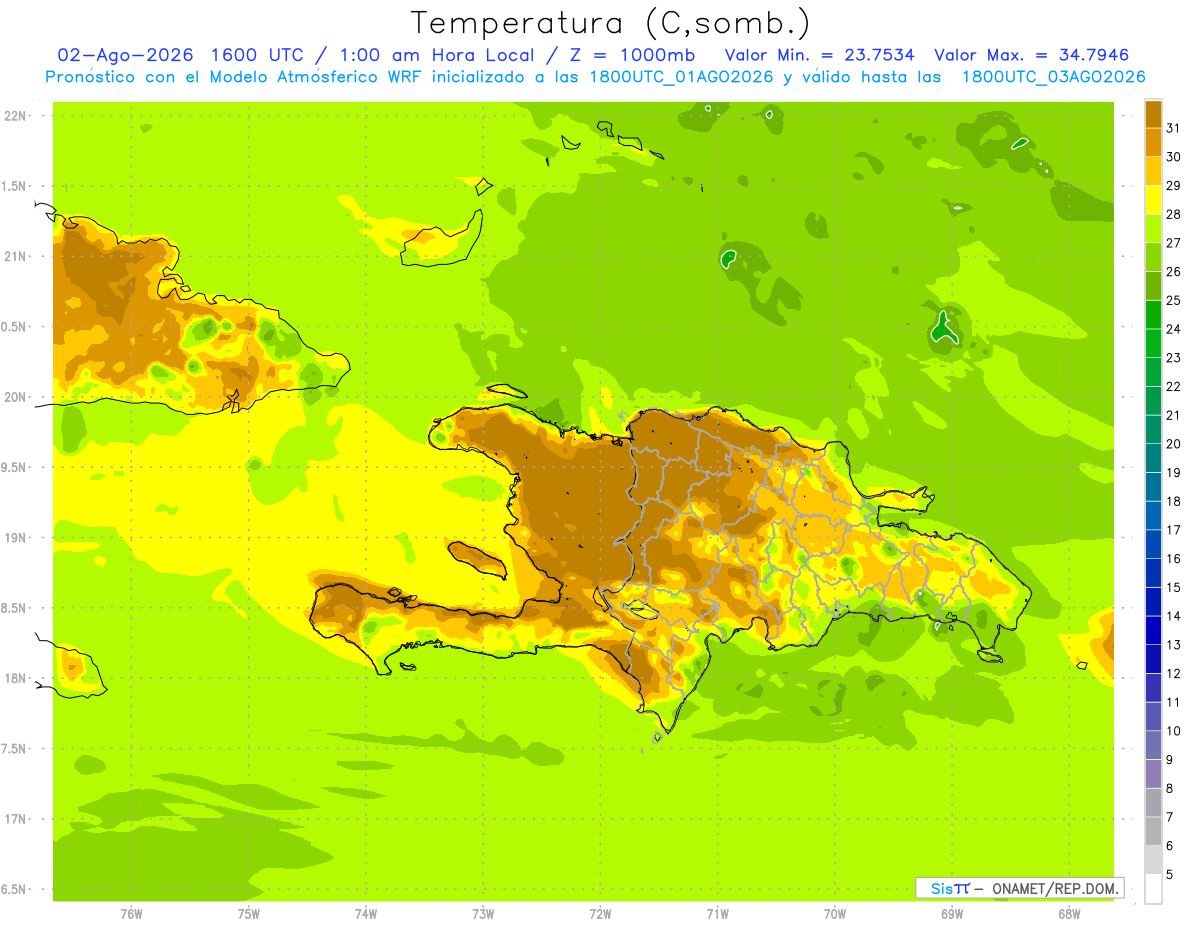Pick the green legend swatch between 24 and 25

tap(1153, 315)
